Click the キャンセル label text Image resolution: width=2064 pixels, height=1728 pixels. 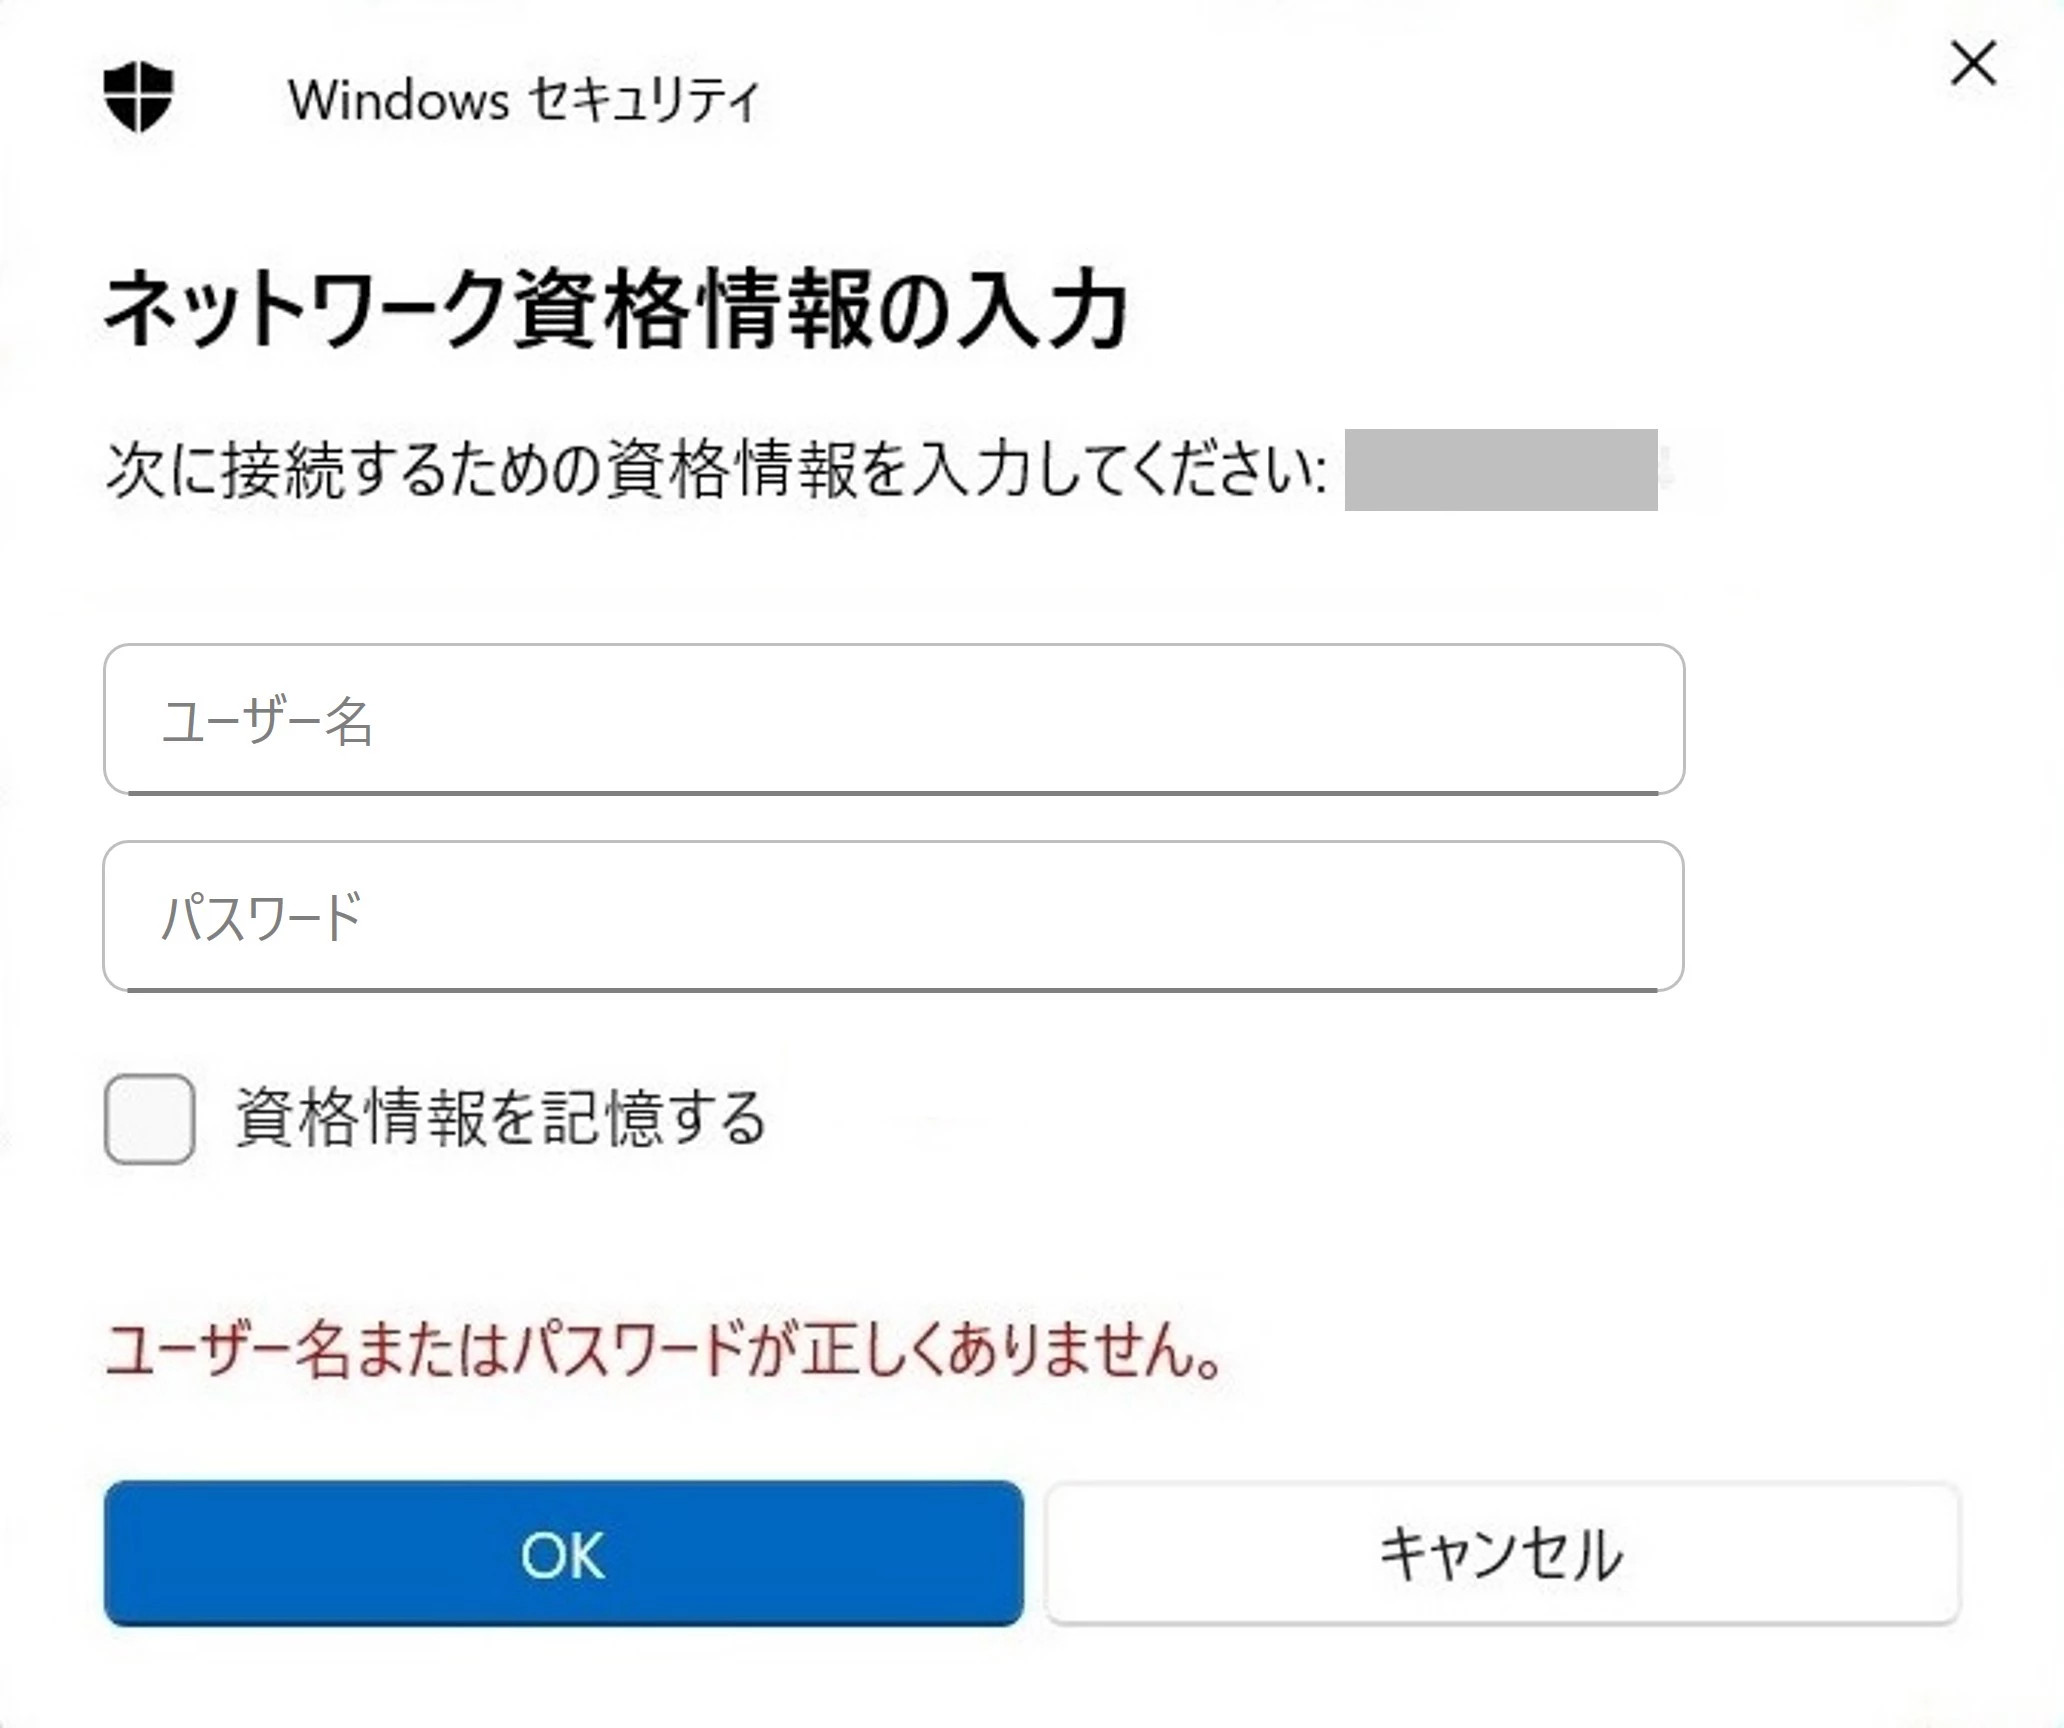click(x=1501, y=1555)
